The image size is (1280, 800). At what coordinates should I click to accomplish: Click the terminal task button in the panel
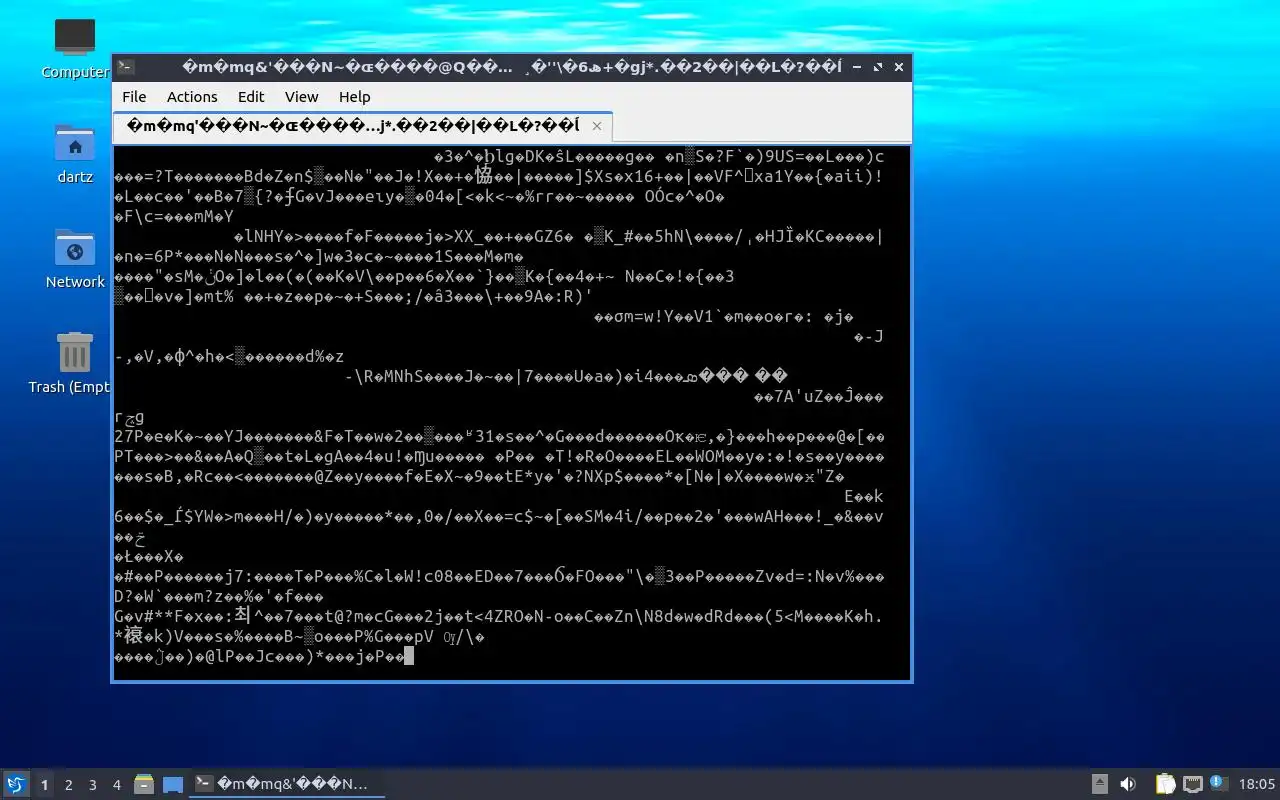287,784
